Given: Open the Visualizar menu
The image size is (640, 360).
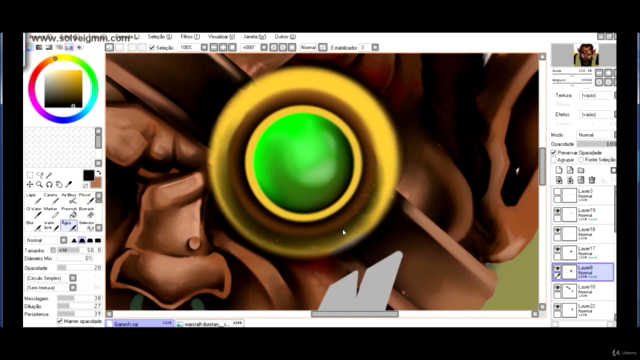Looking at the screenshot, I should (222, 37).
